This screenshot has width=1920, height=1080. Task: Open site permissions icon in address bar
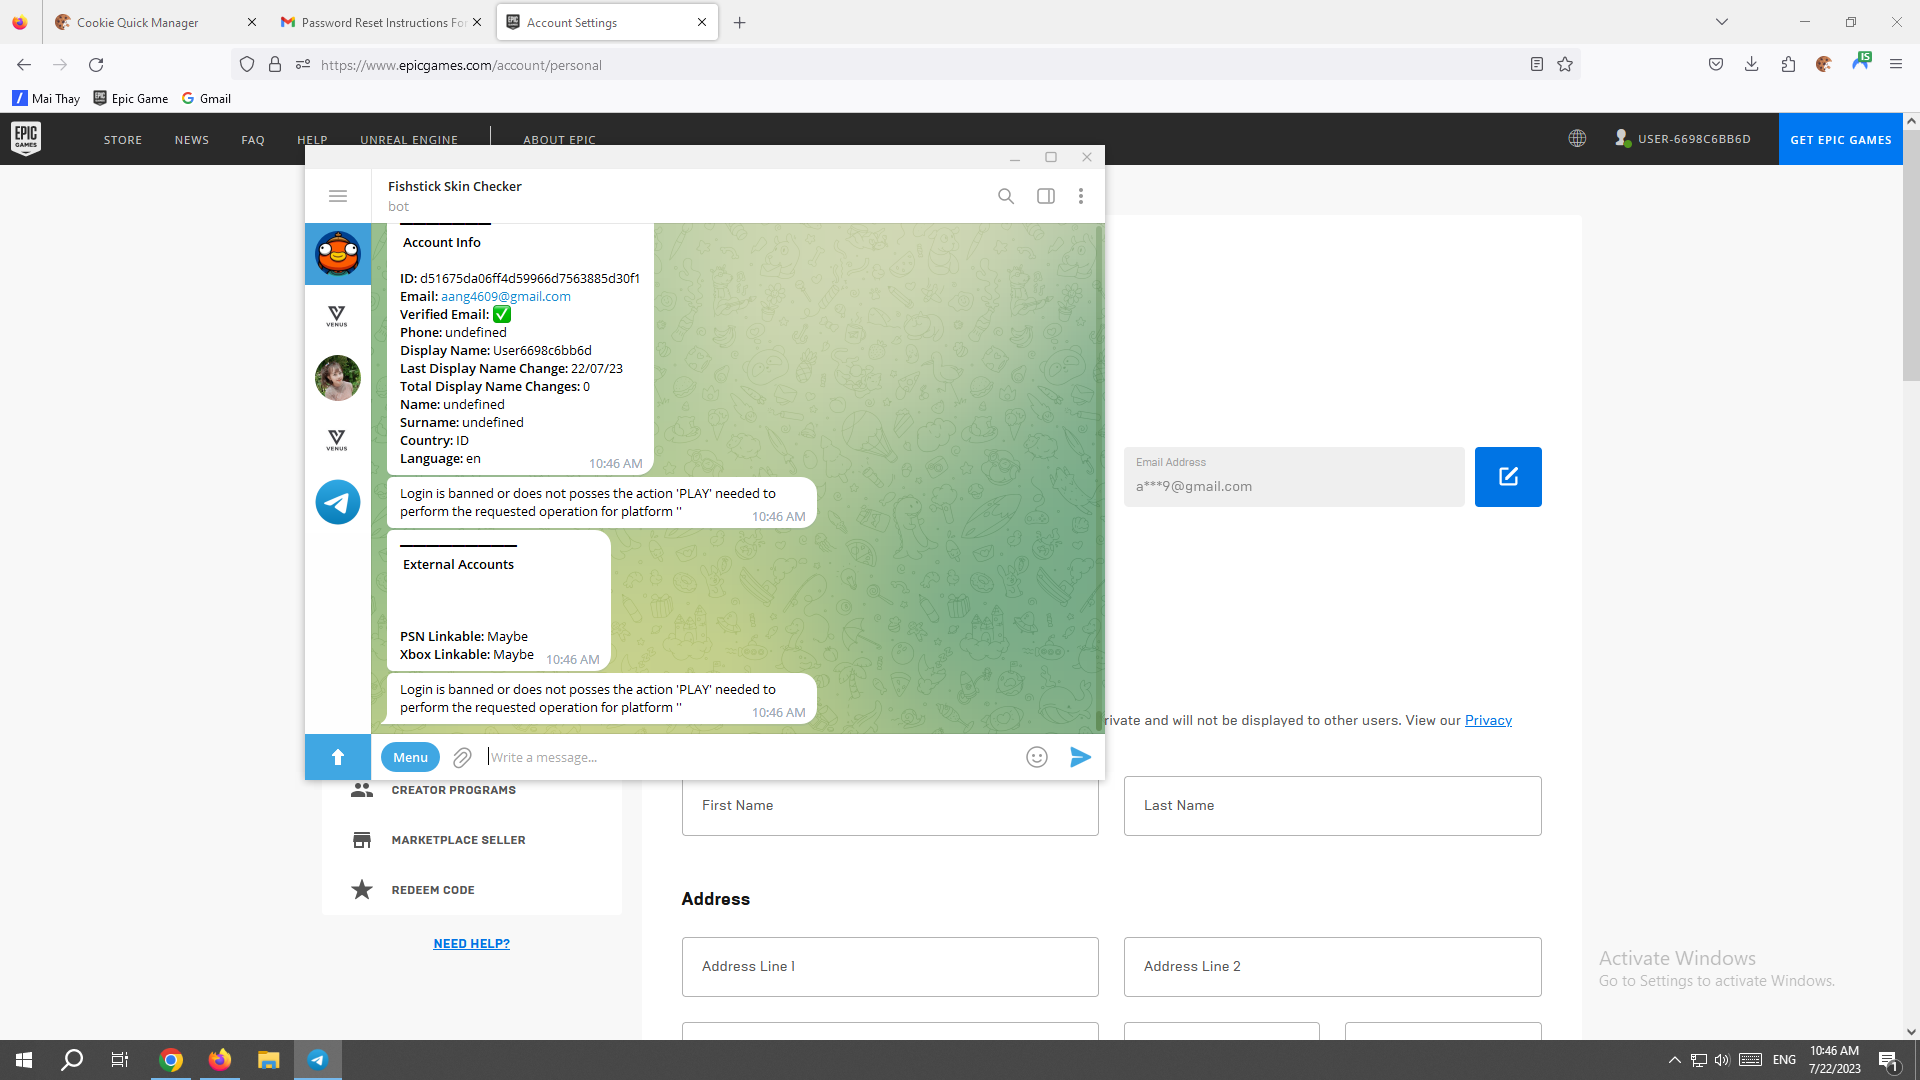(x=303, y=65)
